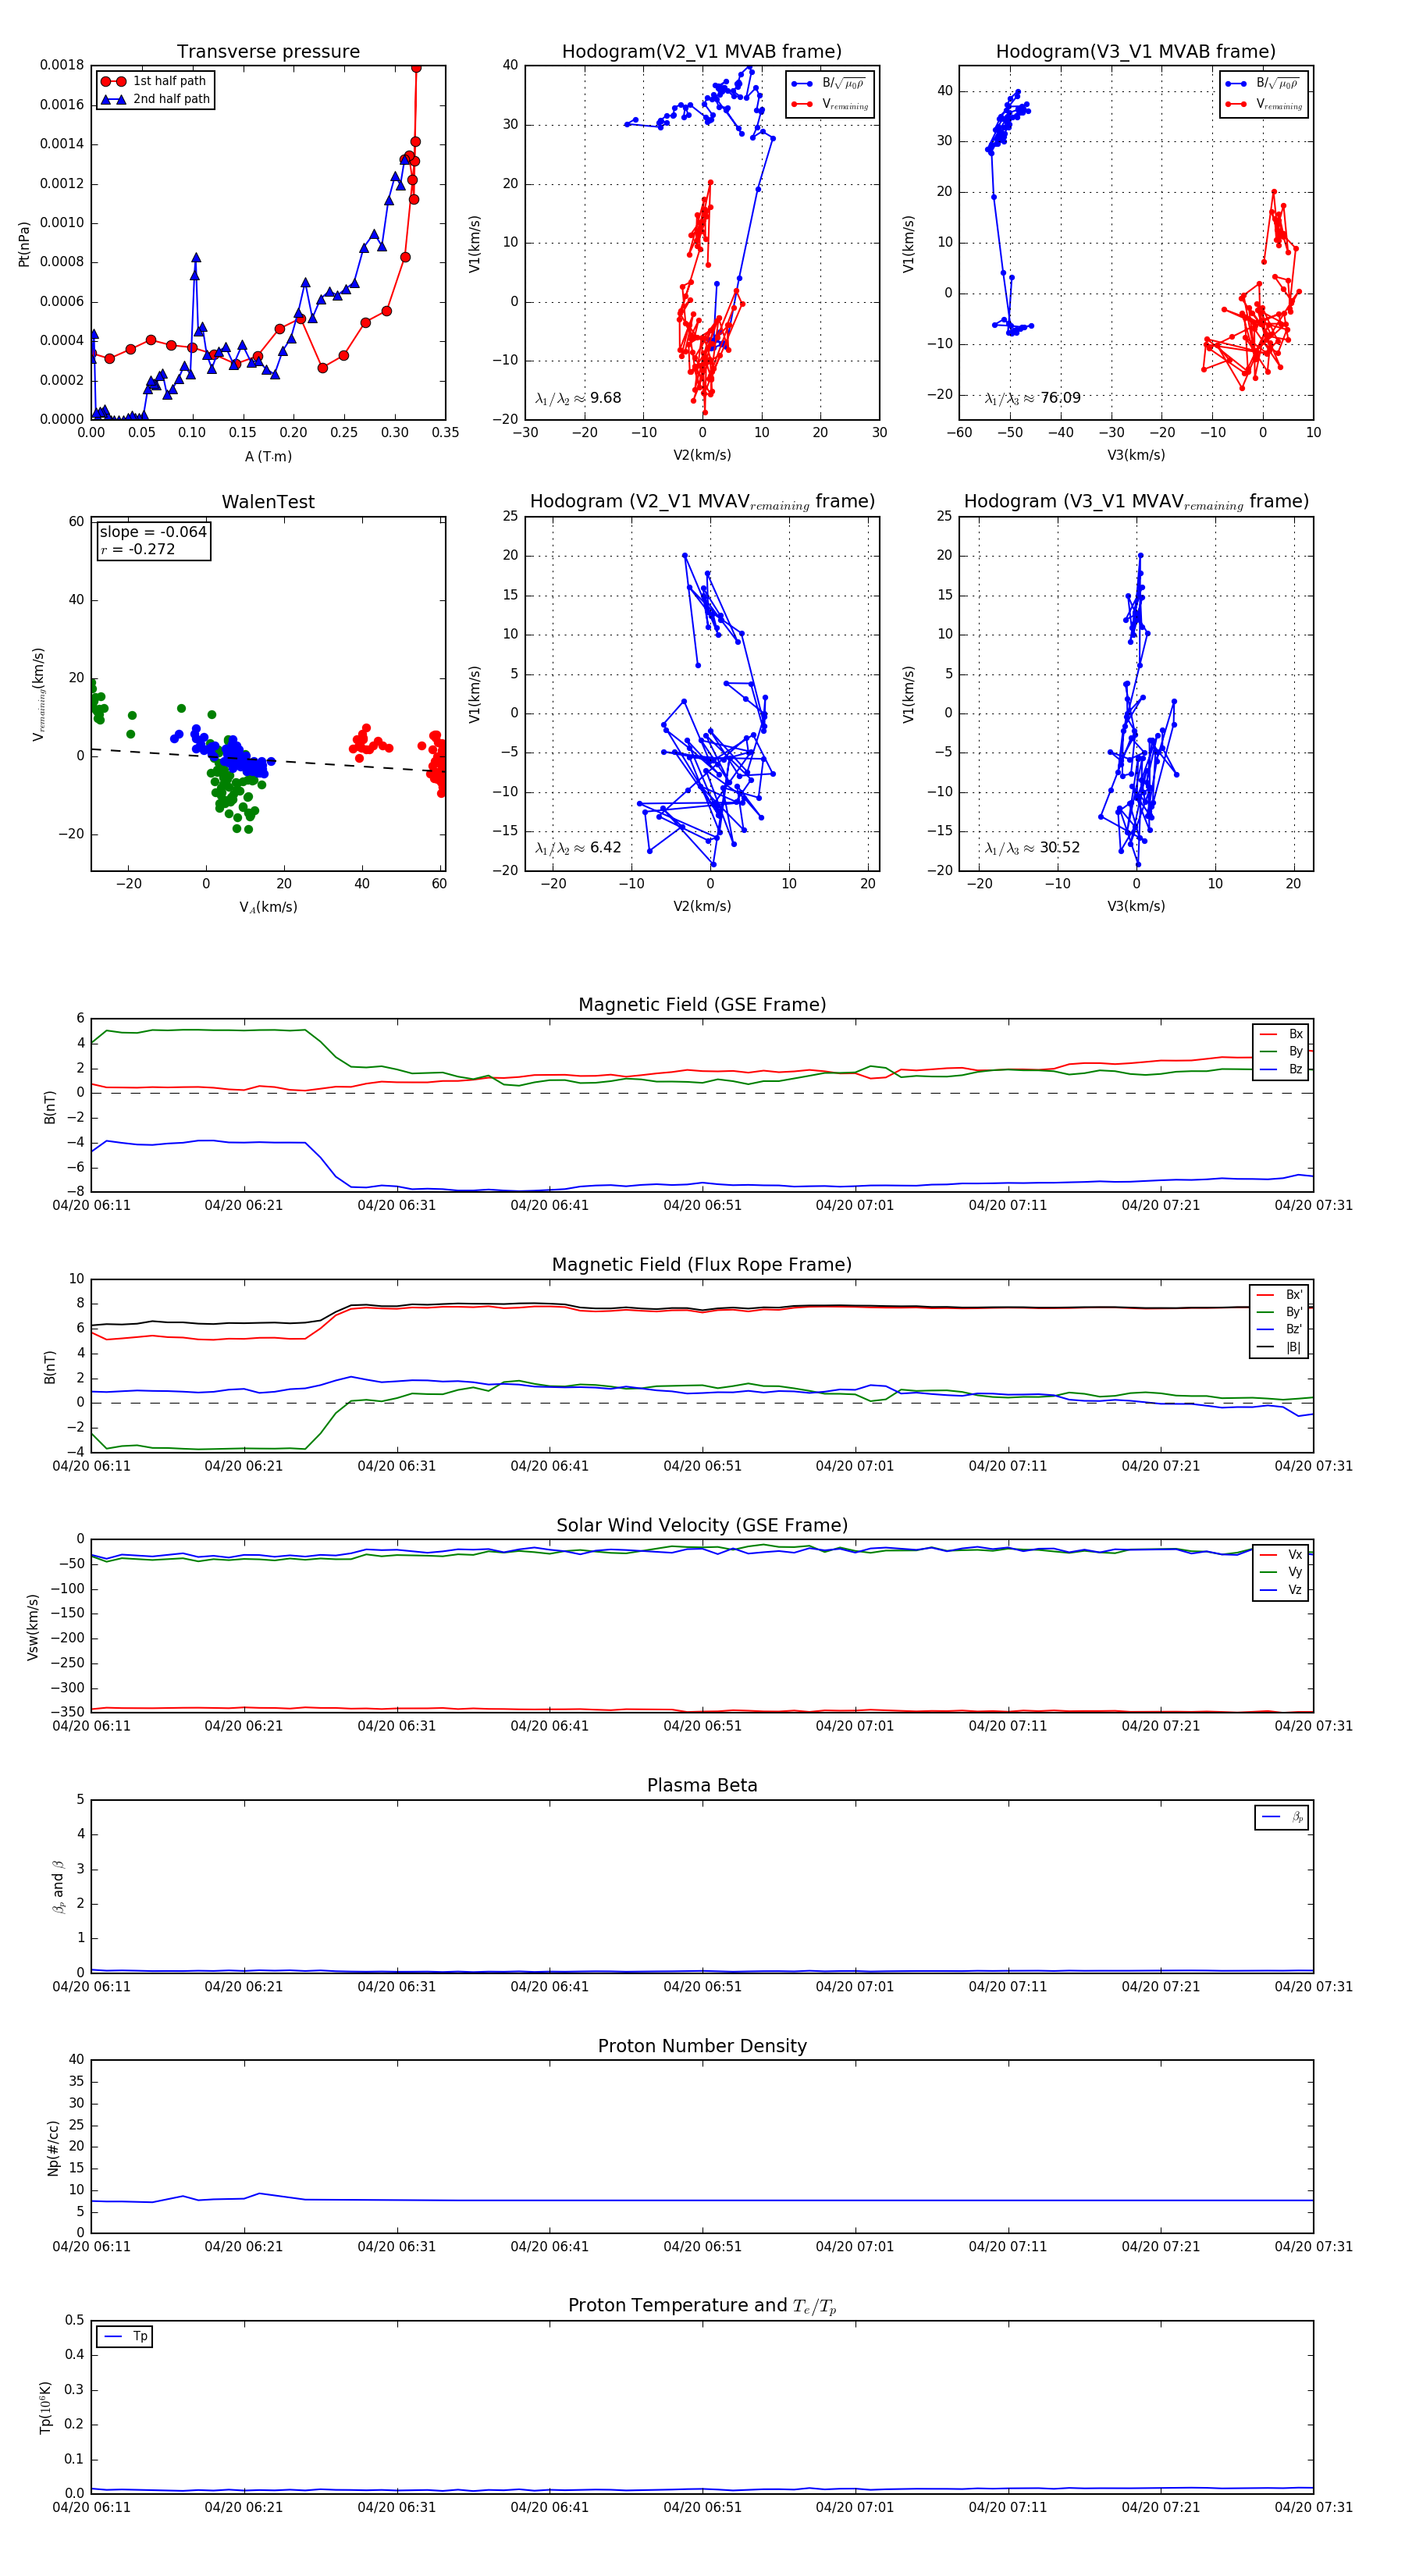Click the V_A(km/s) axis label in WalenTest
Image resolution: width=1405 pixels, height=2576 pixels.
[x=268, y=907]
